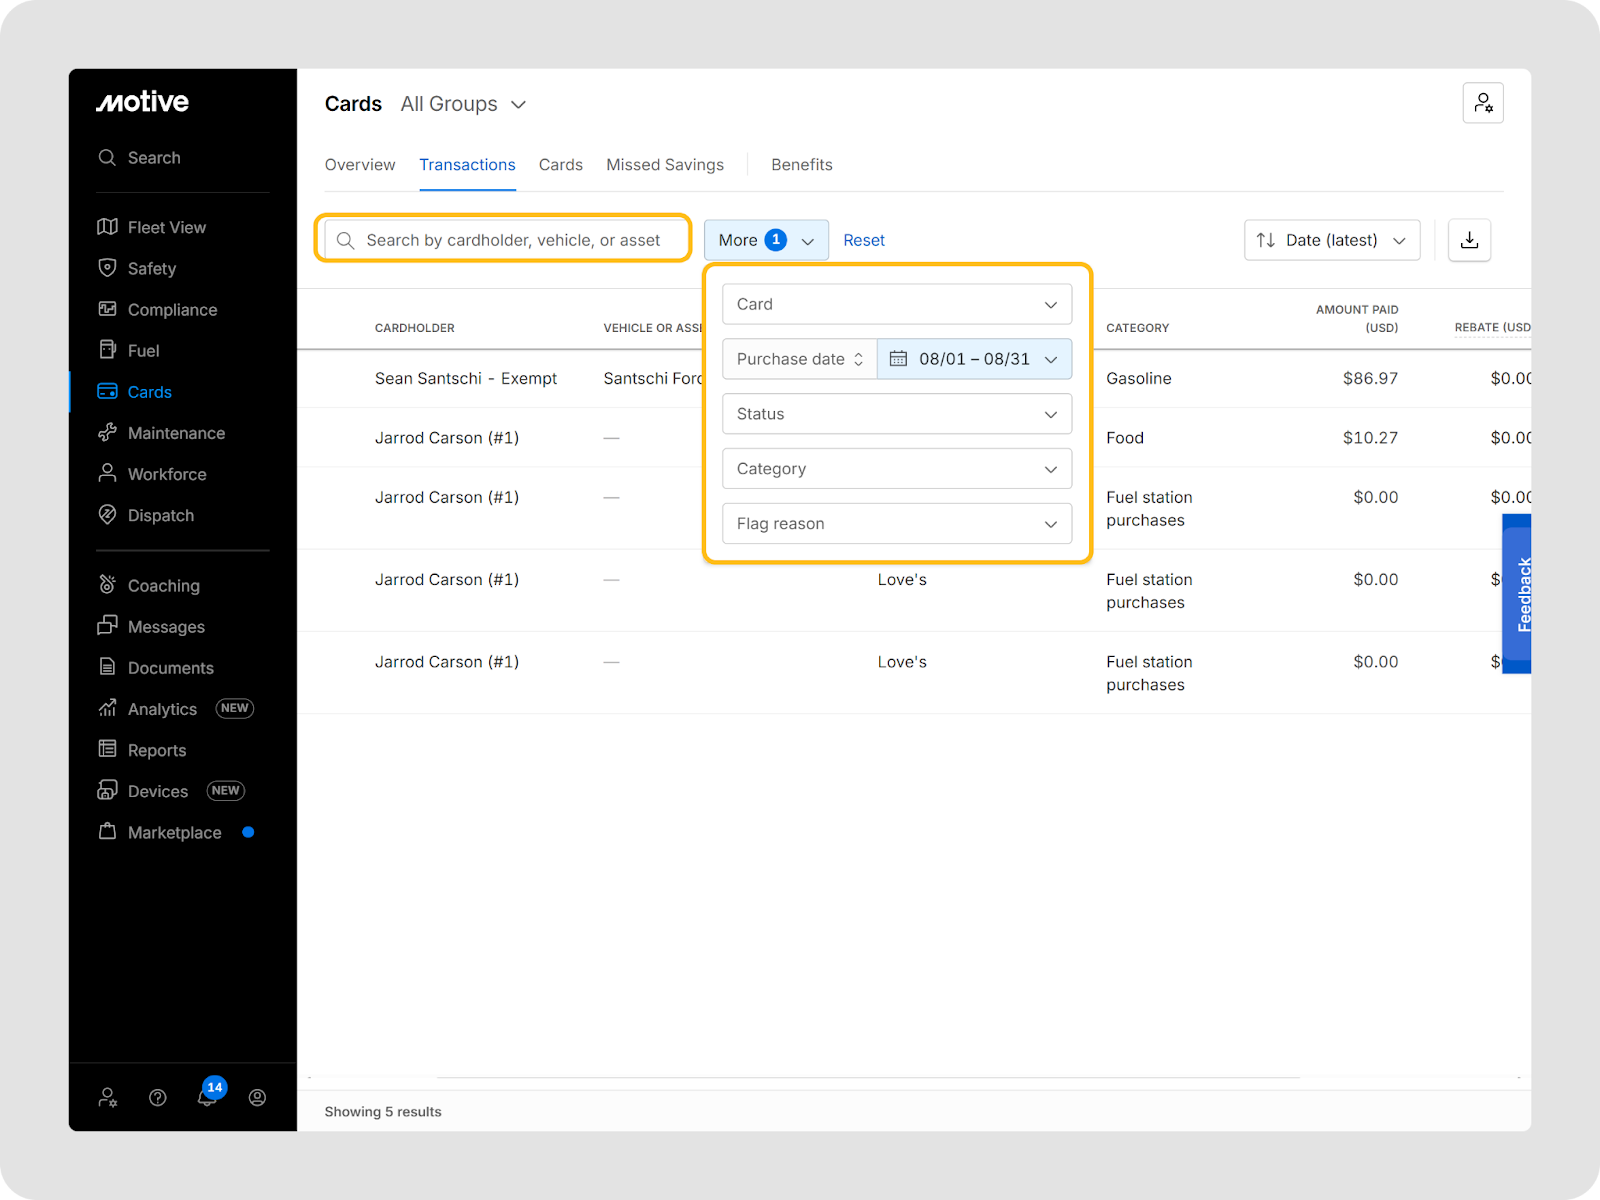1600x1200 pixels.
Task: Go to Safety in sidebar
Action: (151, 268)
